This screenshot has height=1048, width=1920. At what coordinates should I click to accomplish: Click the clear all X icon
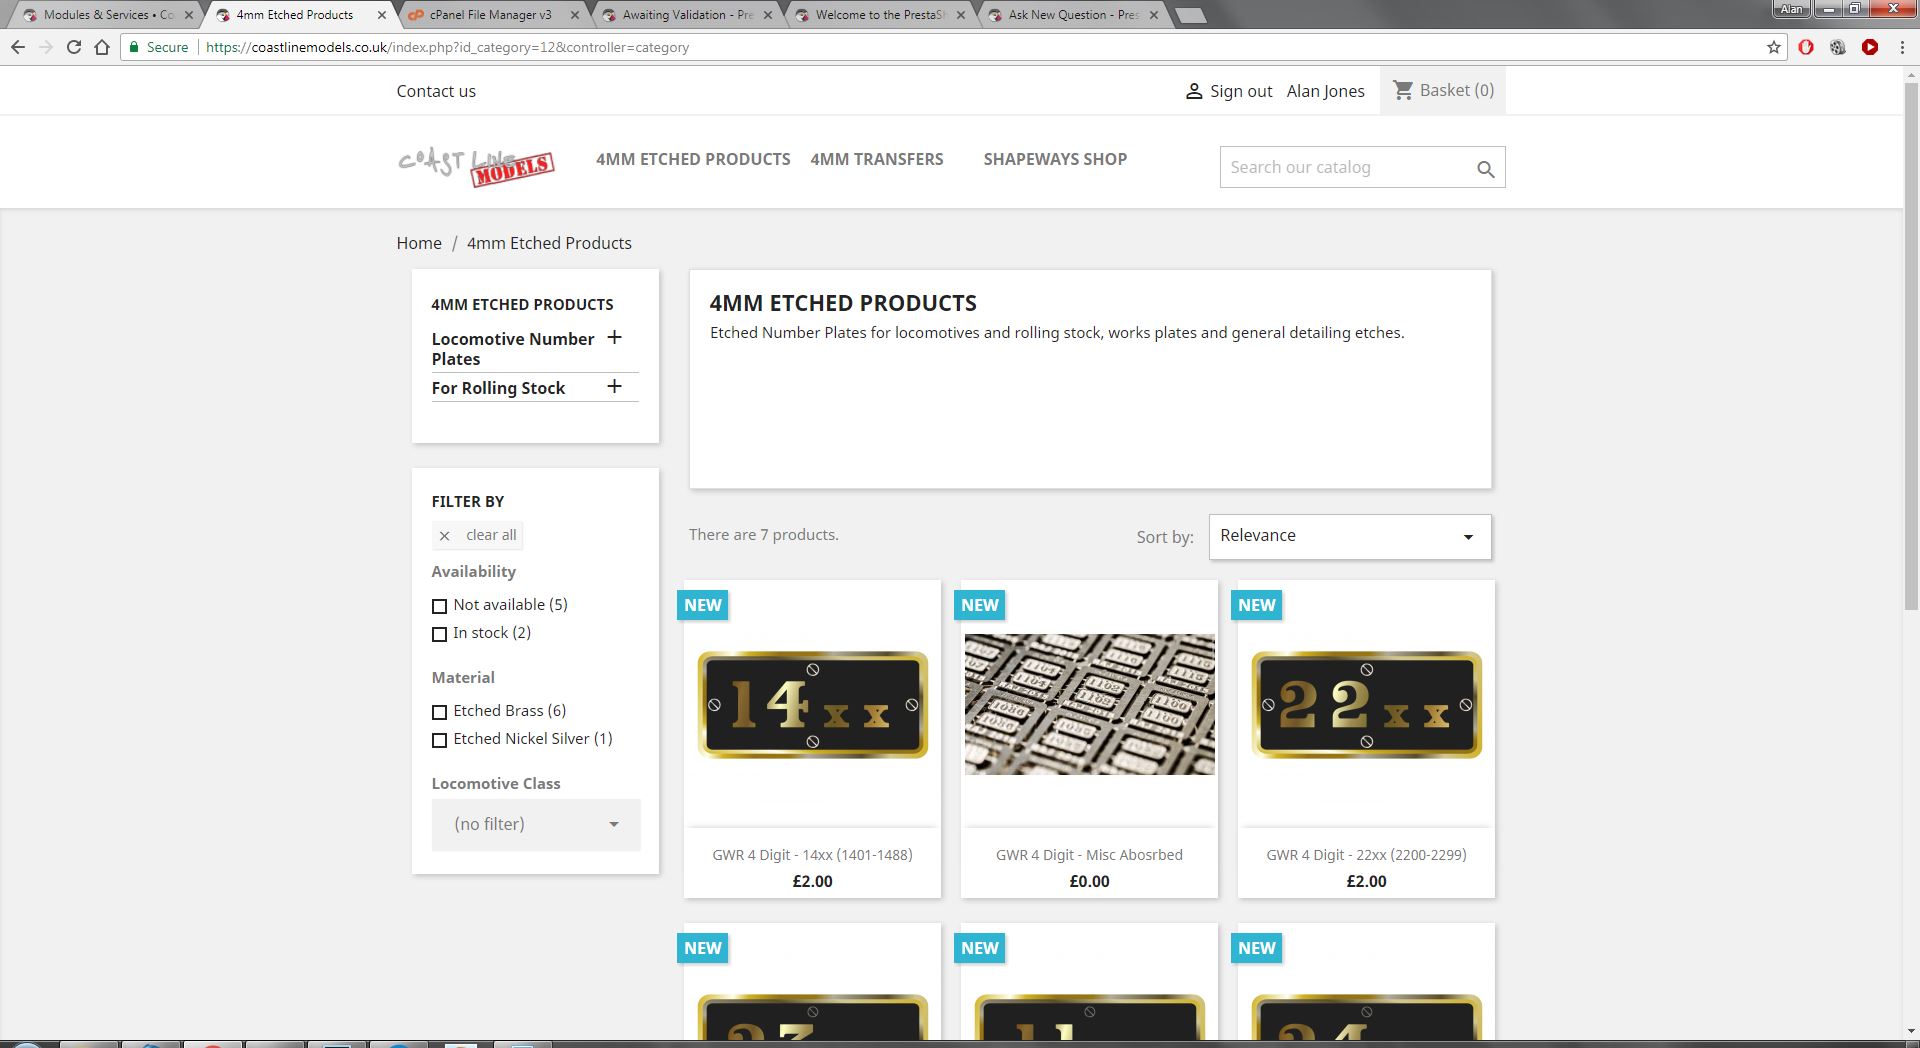[x=445, y=536]
